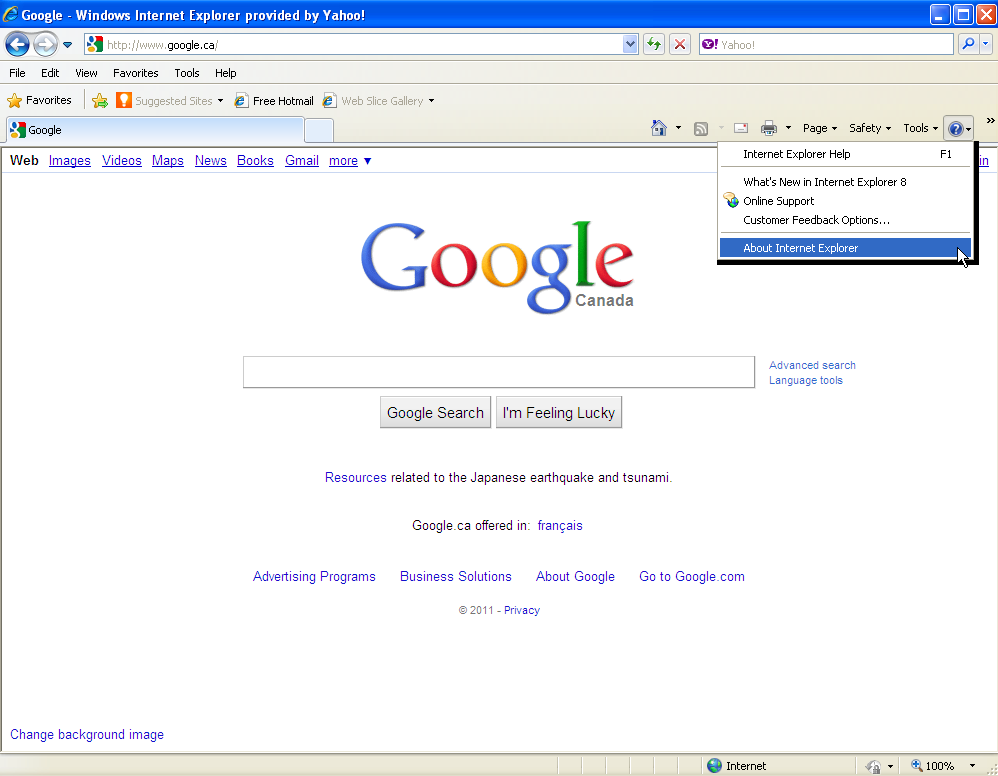Choose Online Support from Help menu
998x776 pixels.
coord(845,201)
